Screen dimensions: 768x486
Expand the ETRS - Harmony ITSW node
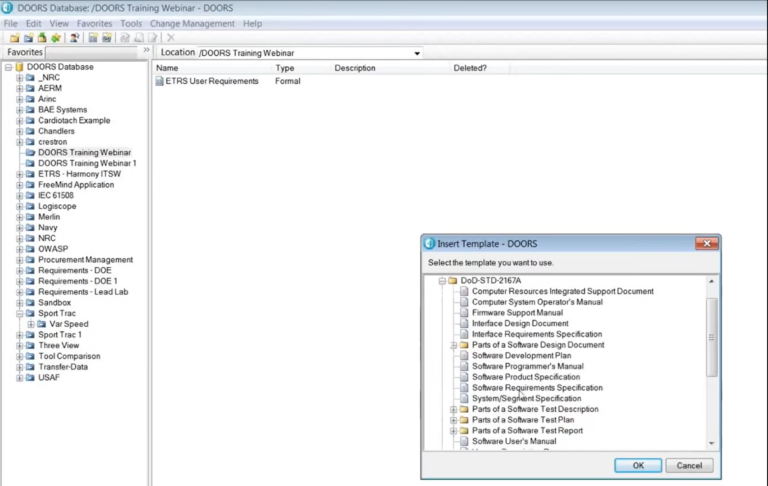coord(19,174)
